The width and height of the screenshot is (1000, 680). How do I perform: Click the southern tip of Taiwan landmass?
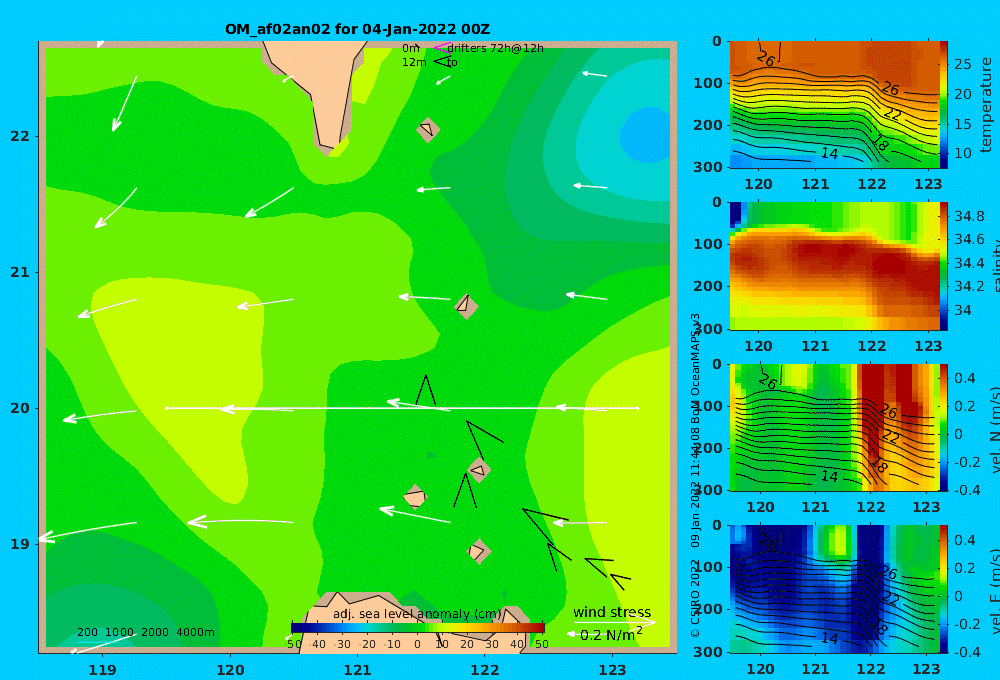tap(330, 147)
